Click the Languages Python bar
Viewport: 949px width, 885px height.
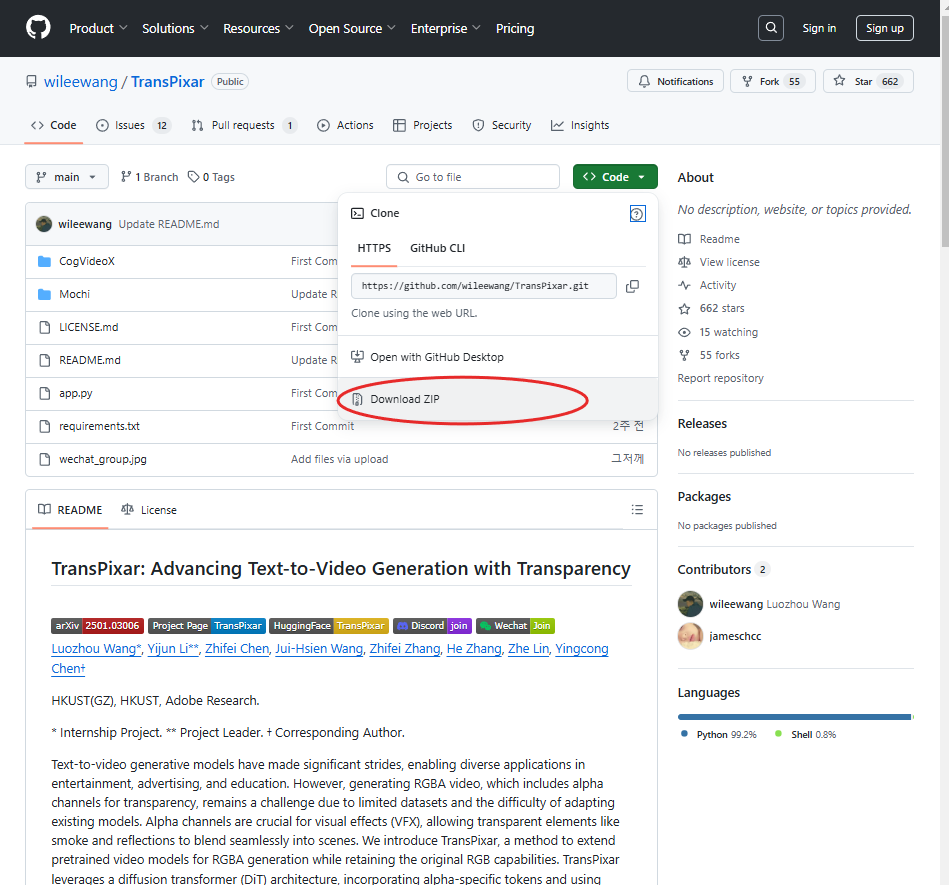(794, 717)
